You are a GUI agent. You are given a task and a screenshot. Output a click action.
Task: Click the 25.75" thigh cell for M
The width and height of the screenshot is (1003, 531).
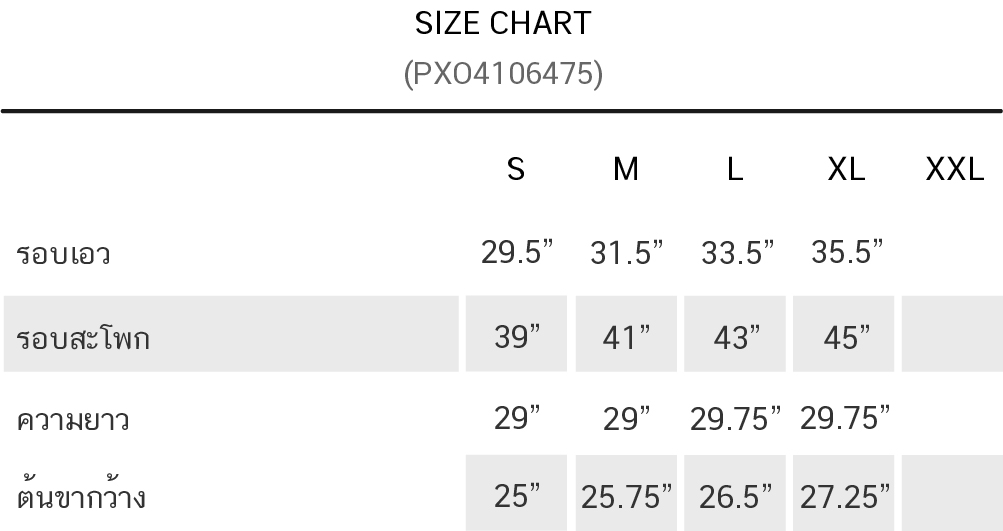coord(626,493)
